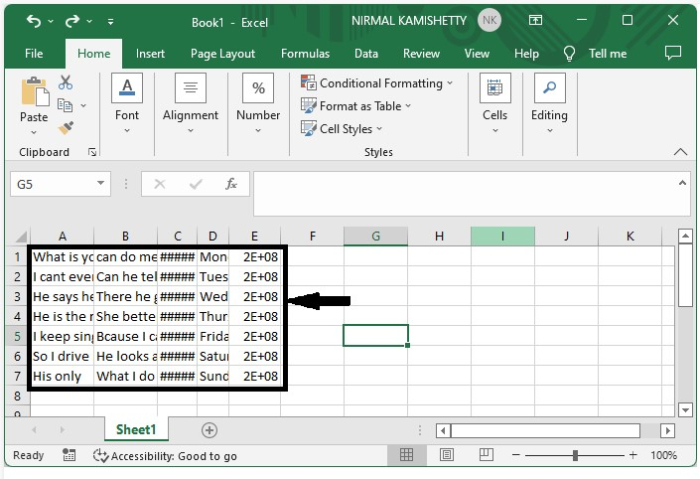
Task: Click the formula bar Cancel X
Action: click(160, 184)
